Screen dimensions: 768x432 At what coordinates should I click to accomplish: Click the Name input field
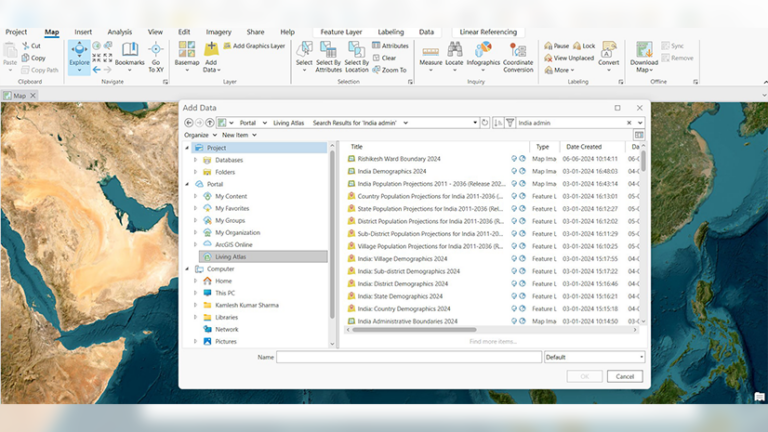tap(409, 357)
